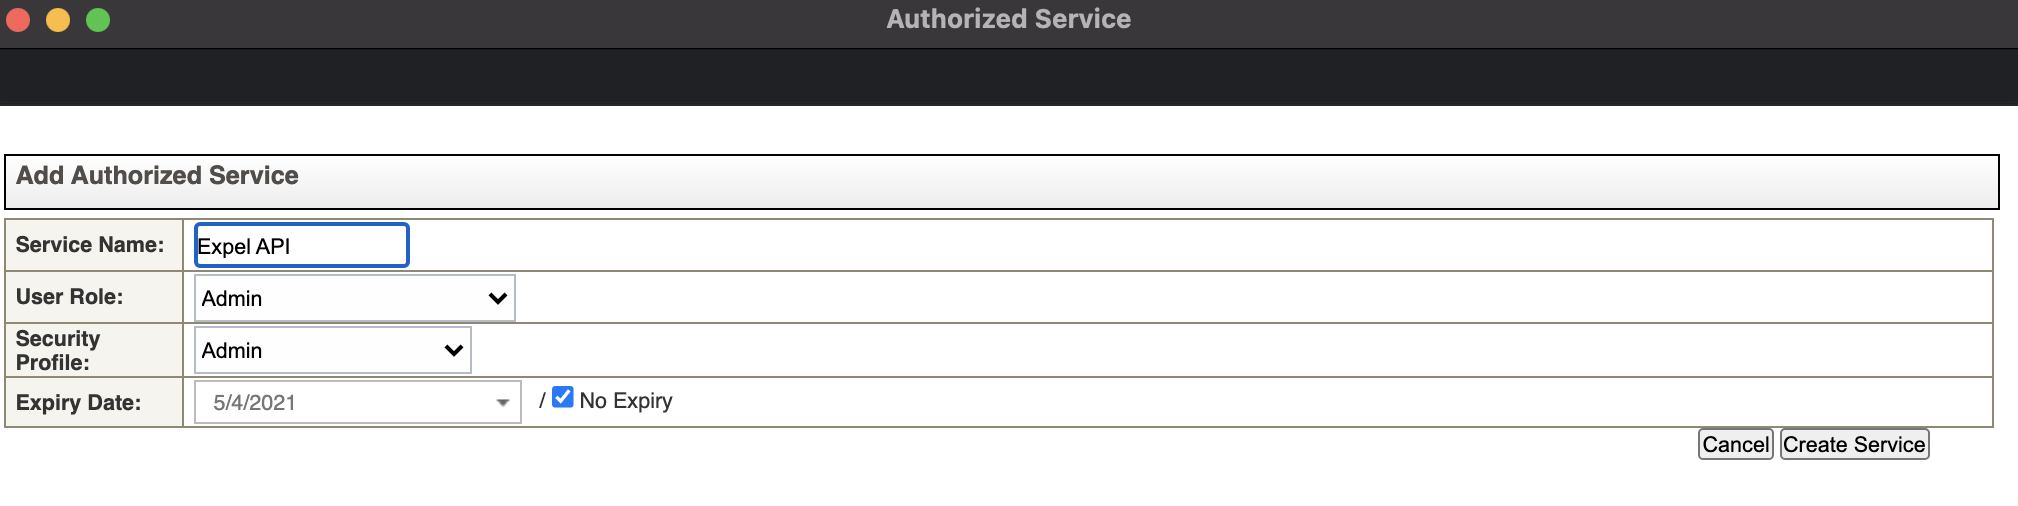Click the Expiry Date label
The height and width of the screenshot is (506, 2018).
click(x=78, y=403)
